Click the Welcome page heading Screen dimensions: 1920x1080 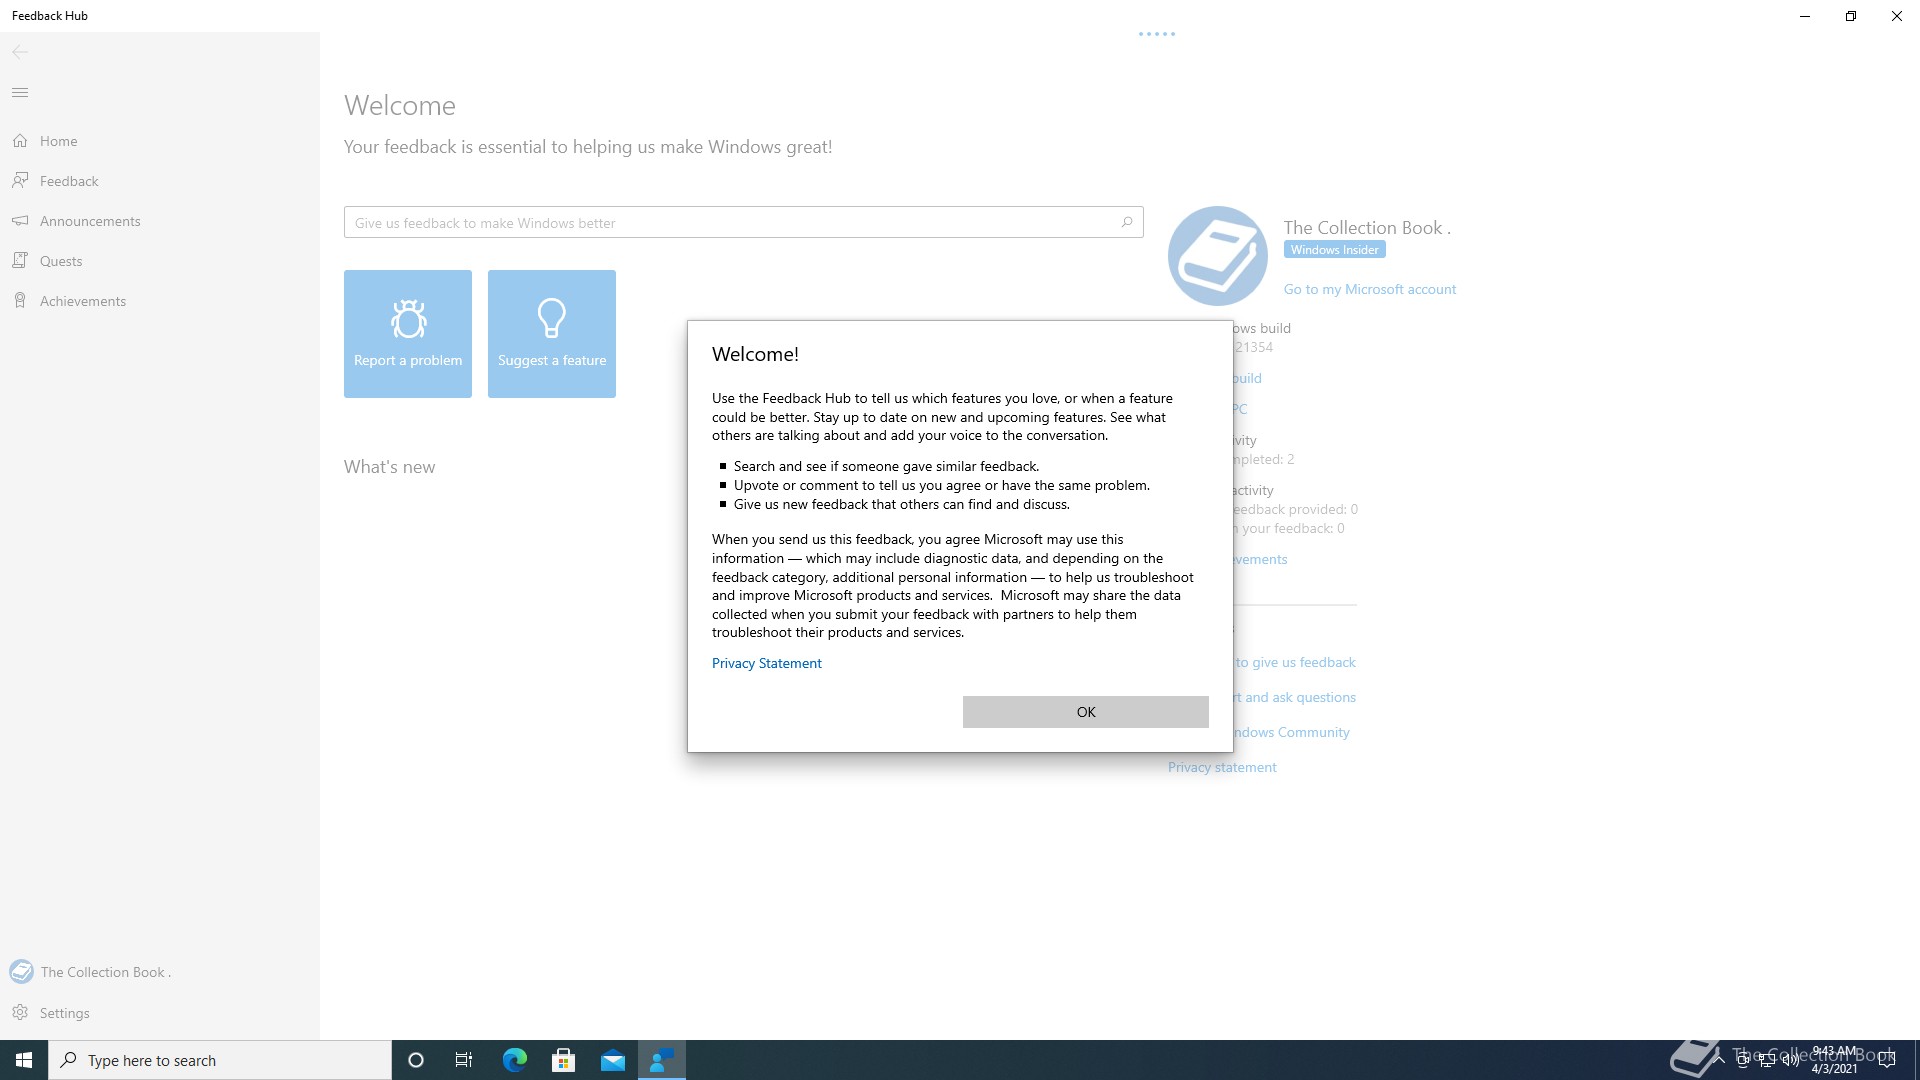pos(400,105)
